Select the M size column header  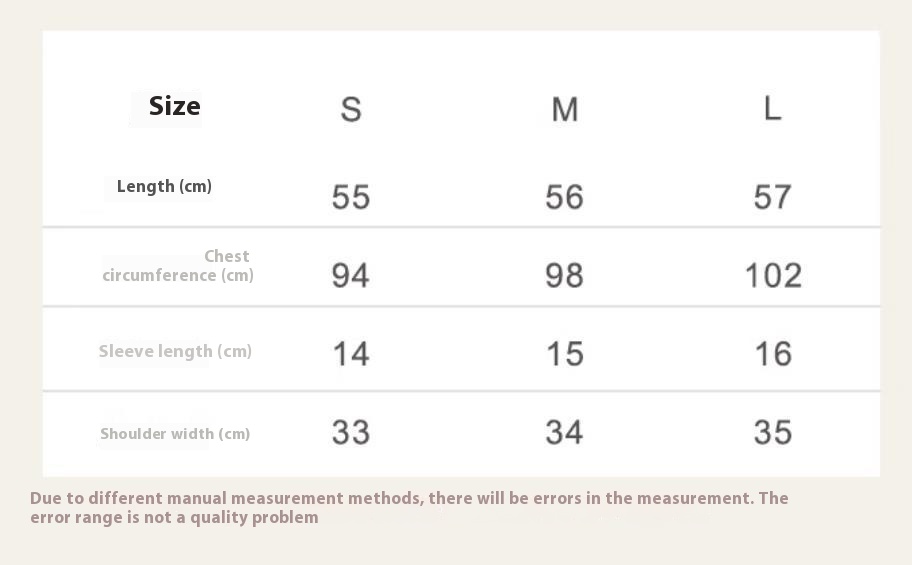tap(565, 109)
